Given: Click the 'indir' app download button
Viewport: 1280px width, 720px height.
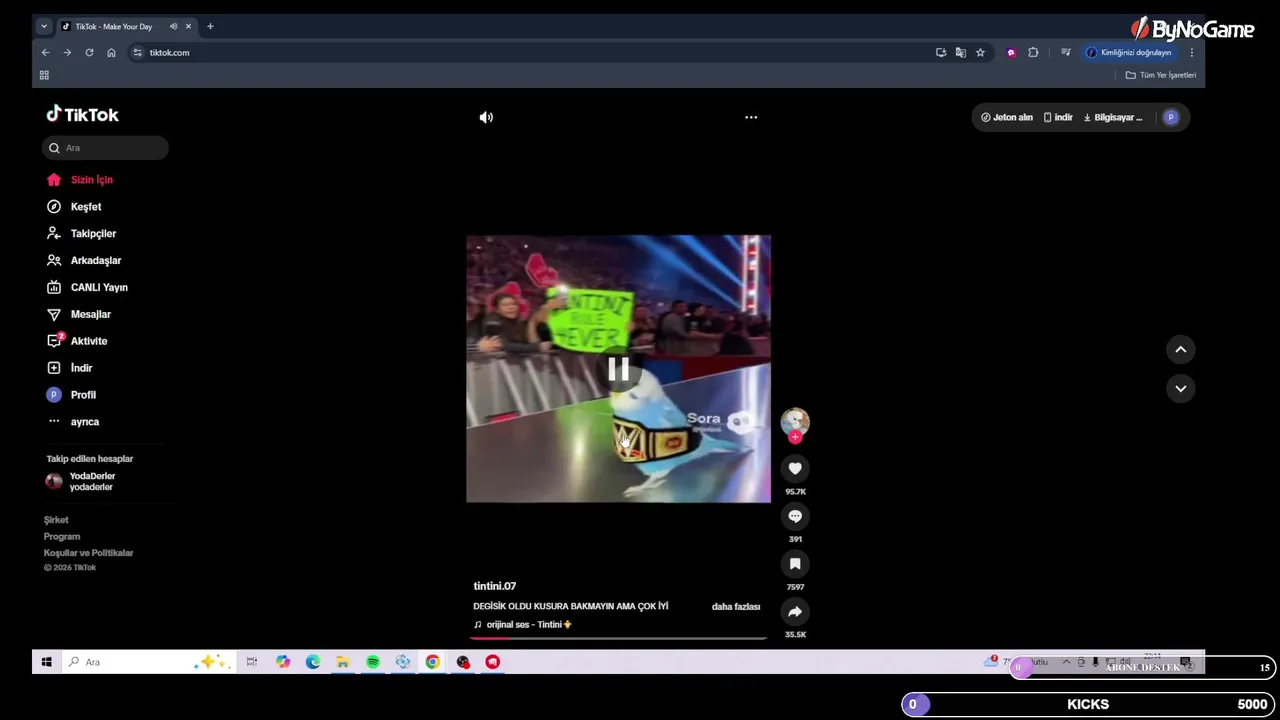Looking at the screenshot, I should (1058, 117).
